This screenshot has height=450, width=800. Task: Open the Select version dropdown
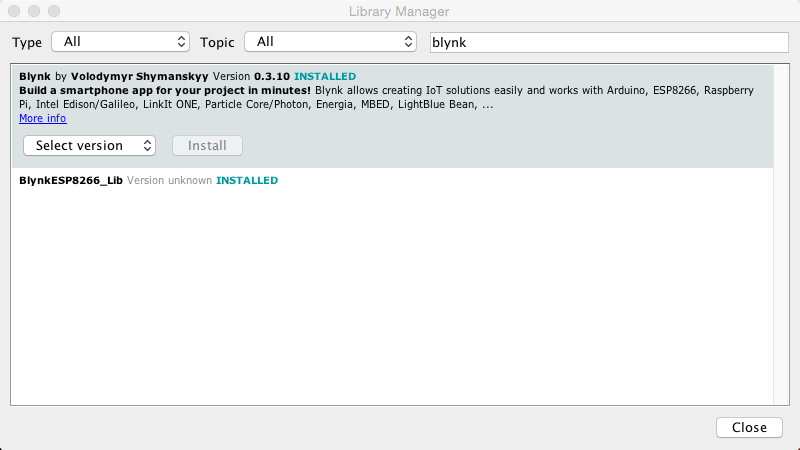click(89, 145)
